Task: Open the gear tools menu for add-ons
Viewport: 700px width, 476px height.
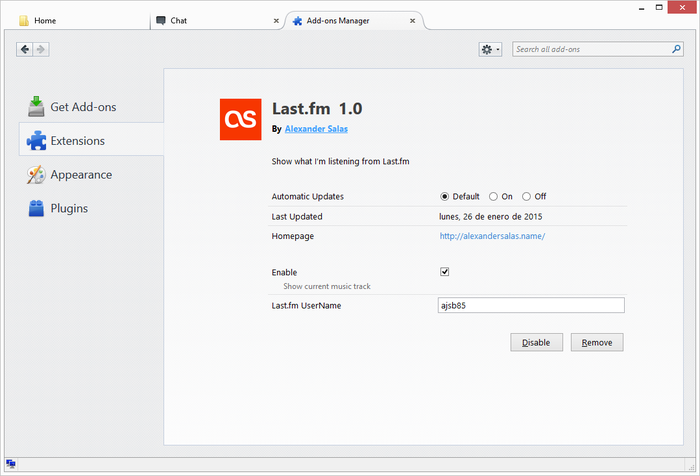Action: coord(490,49)
